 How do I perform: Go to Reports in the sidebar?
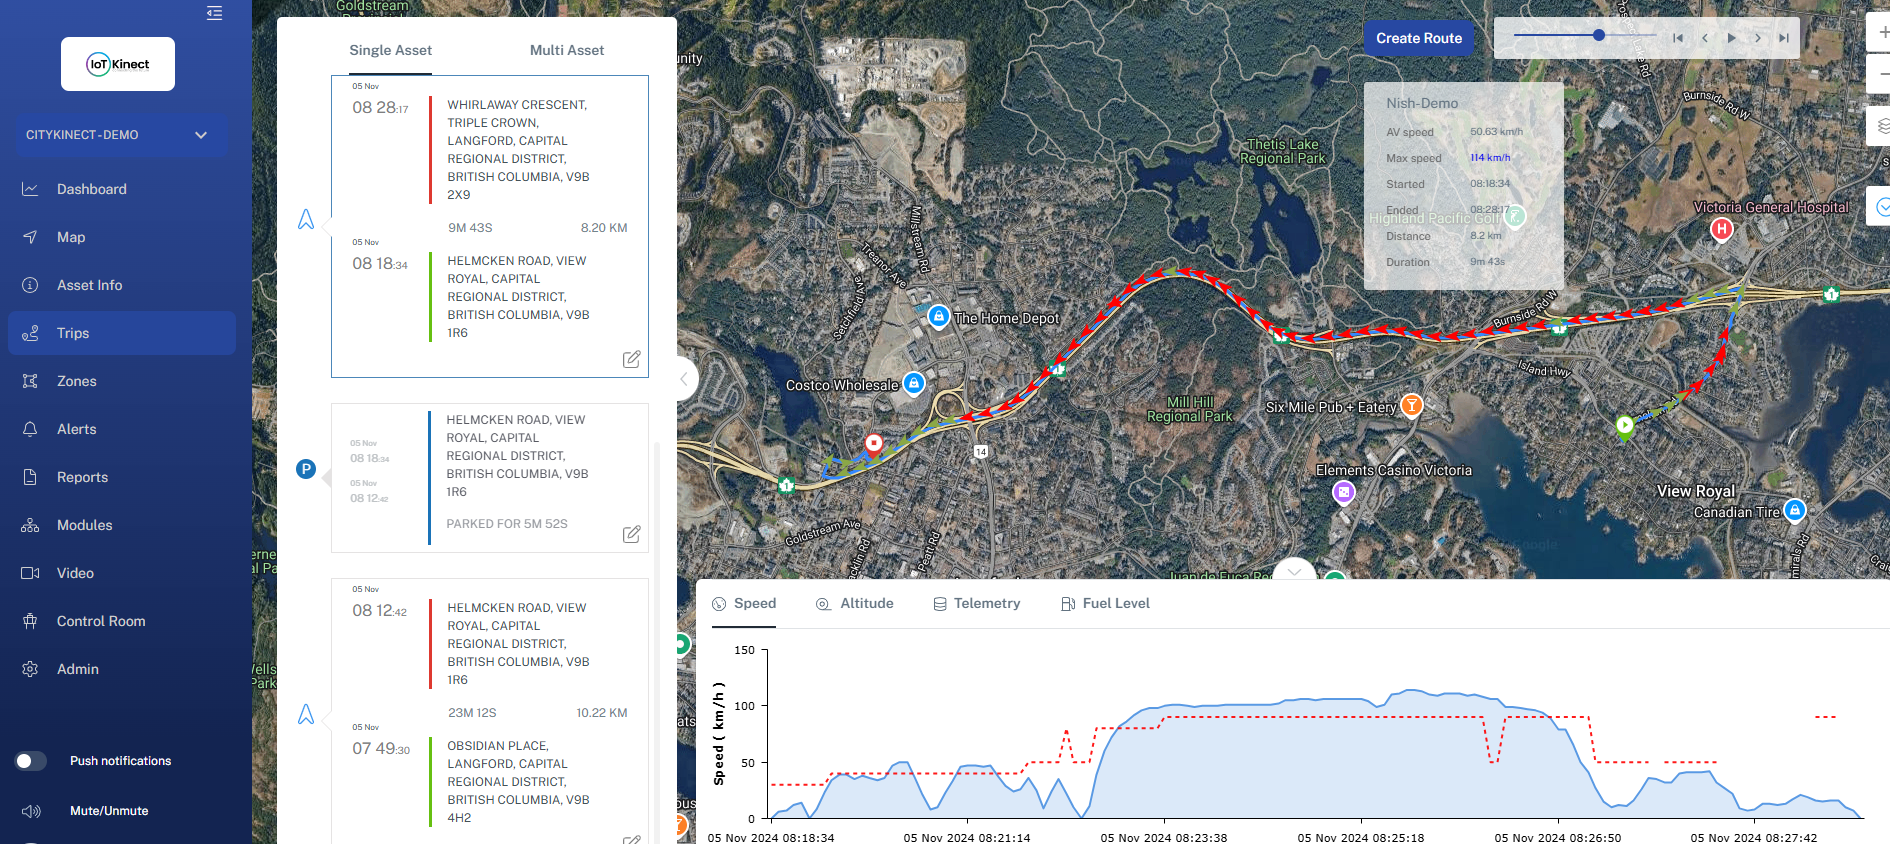pos(82,477)
